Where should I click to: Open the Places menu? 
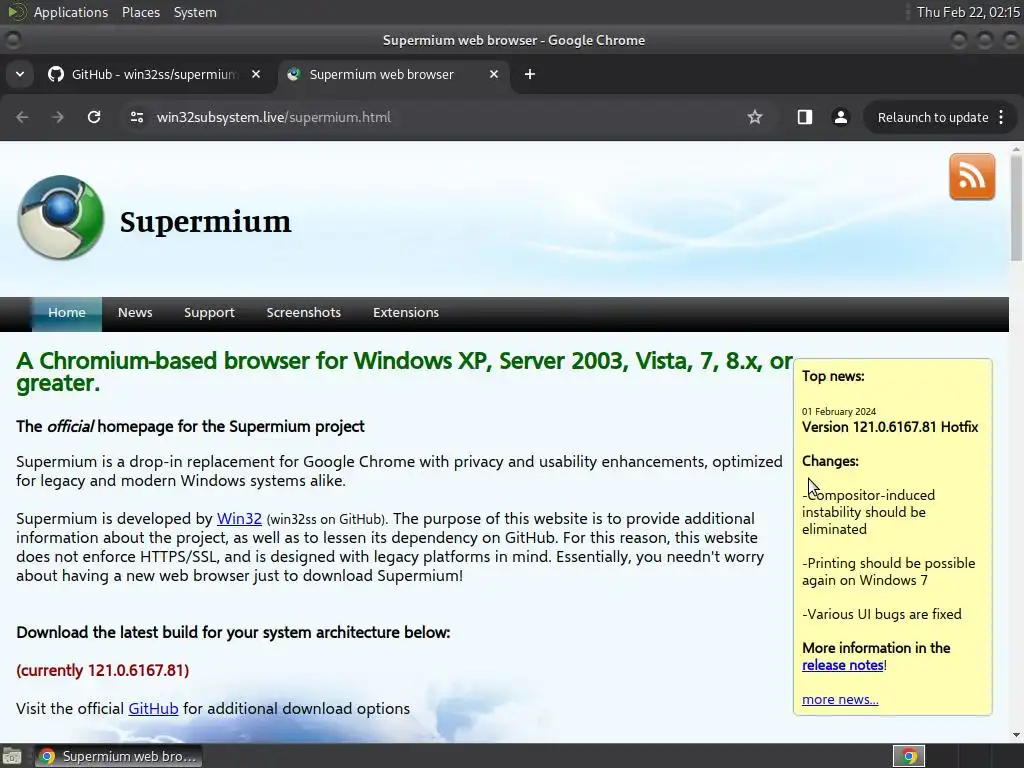140,12
